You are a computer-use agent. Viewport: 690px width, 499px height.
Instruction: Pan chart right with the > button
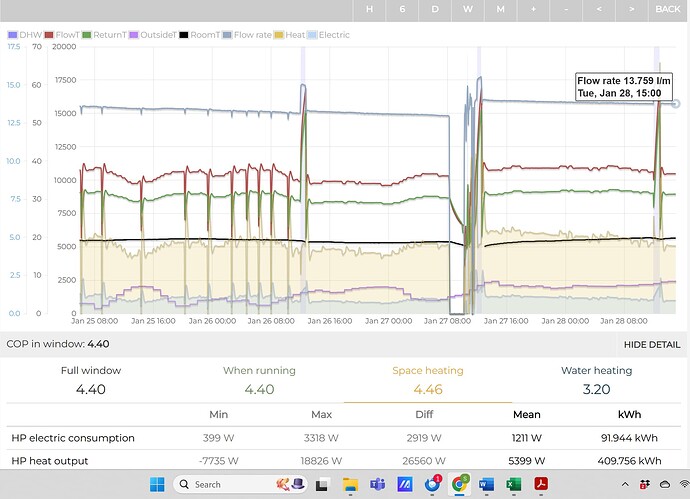pos(631,10)
